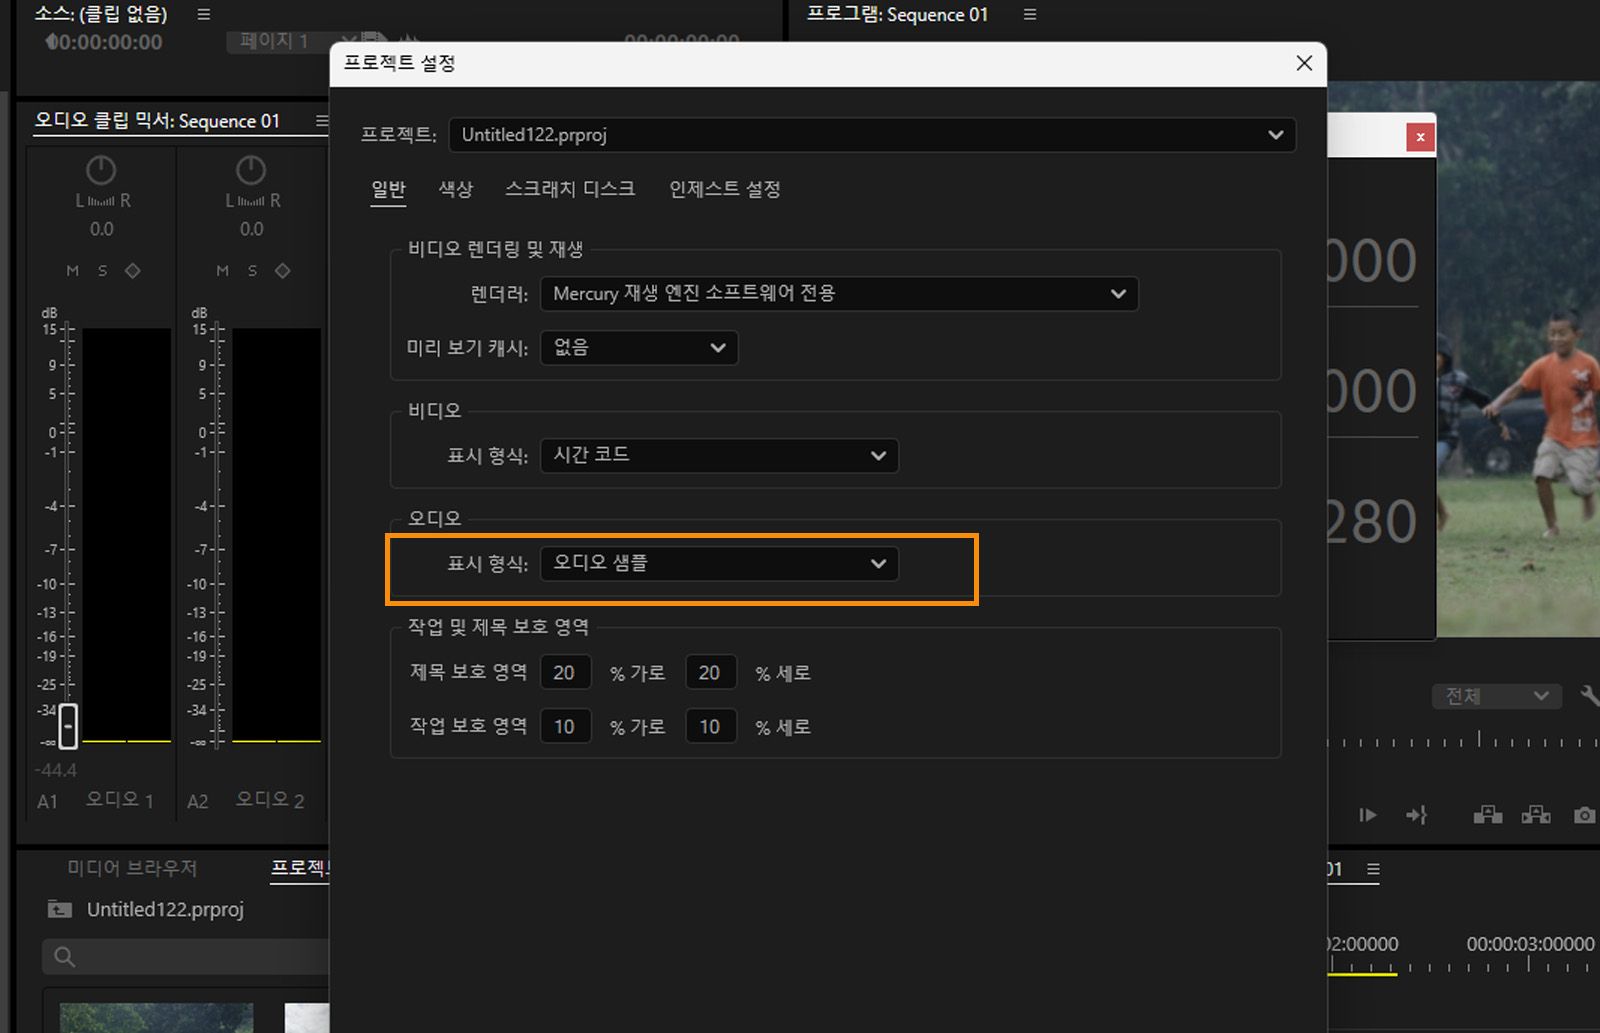Select the 색상 tab in Project Settings
Viewport: 1600px width, 1033px height.
click(x=455, y=188)
